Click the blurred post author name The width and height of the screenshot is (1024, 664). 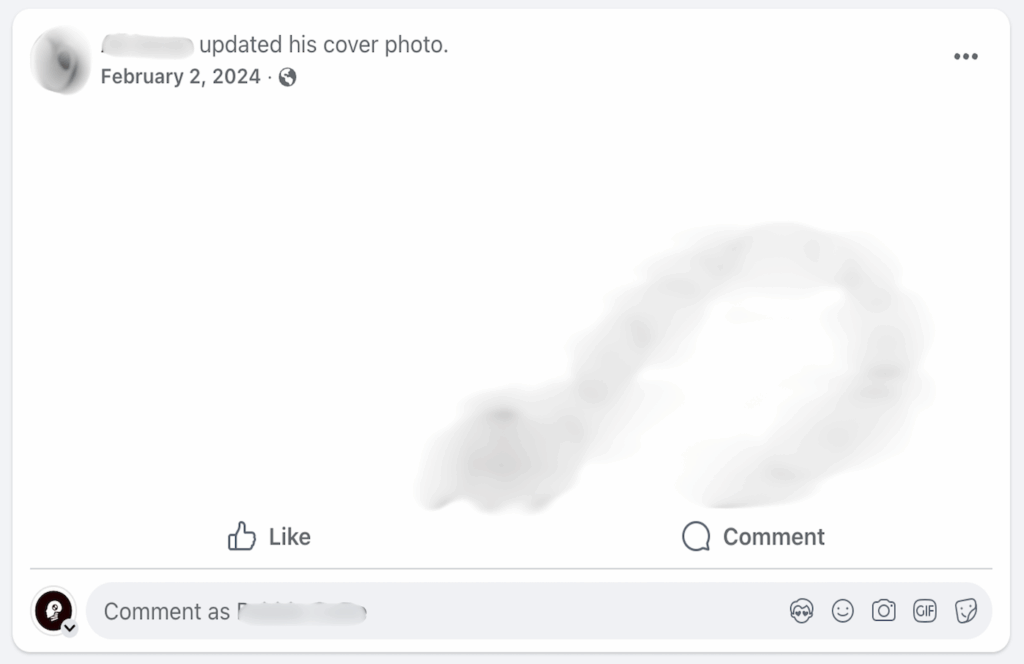pos(147,45)
